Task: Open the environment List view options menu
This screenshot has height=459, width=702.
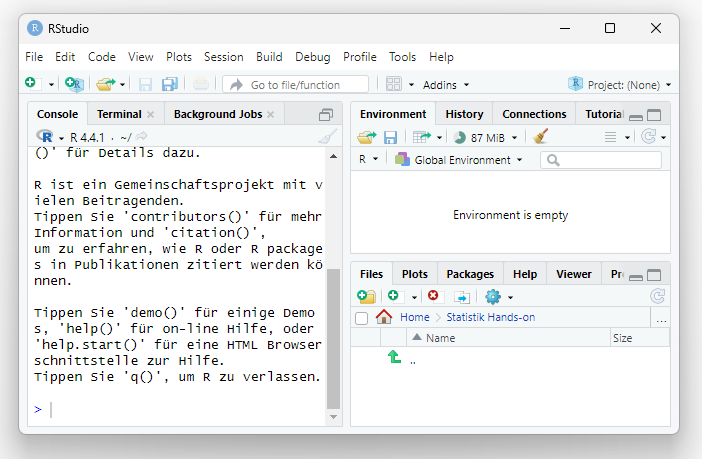Action: click(617, 137)
